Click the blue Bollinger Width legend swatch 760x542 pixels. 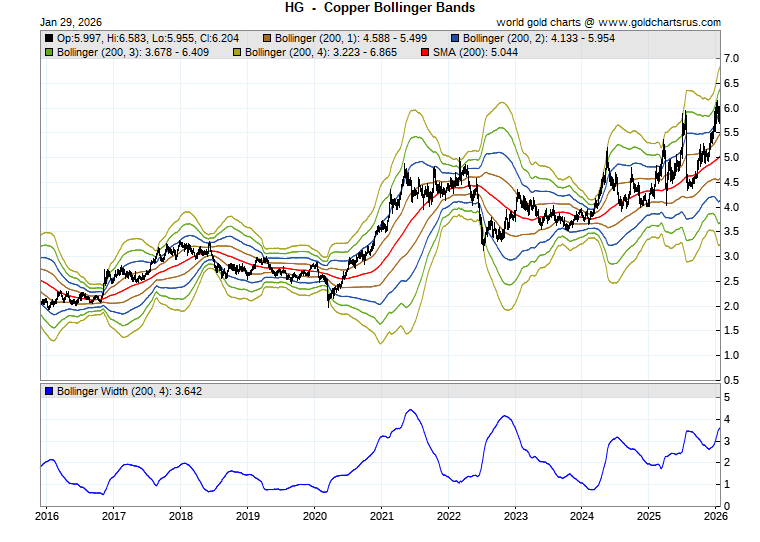point(49,391)
